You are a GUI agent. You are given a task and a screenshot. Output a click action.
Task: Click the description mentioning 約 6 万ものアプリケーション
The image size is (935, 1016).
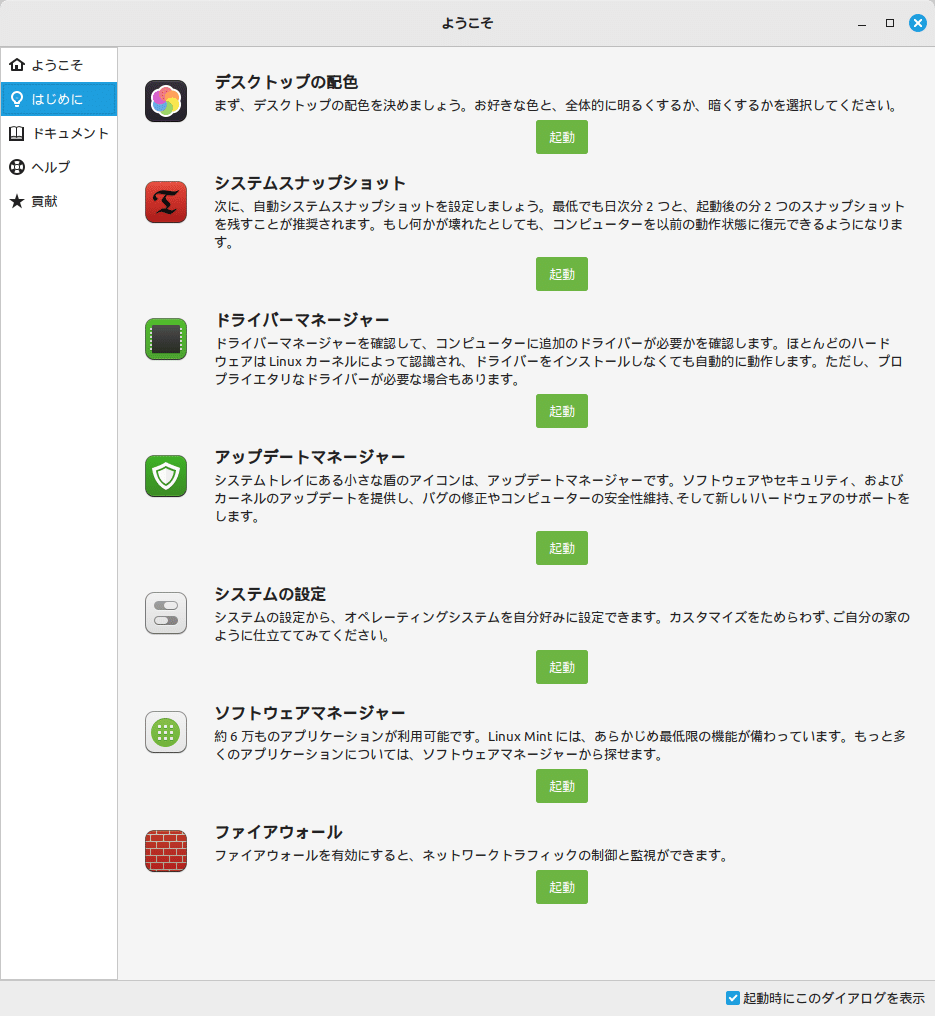[560, 745]
